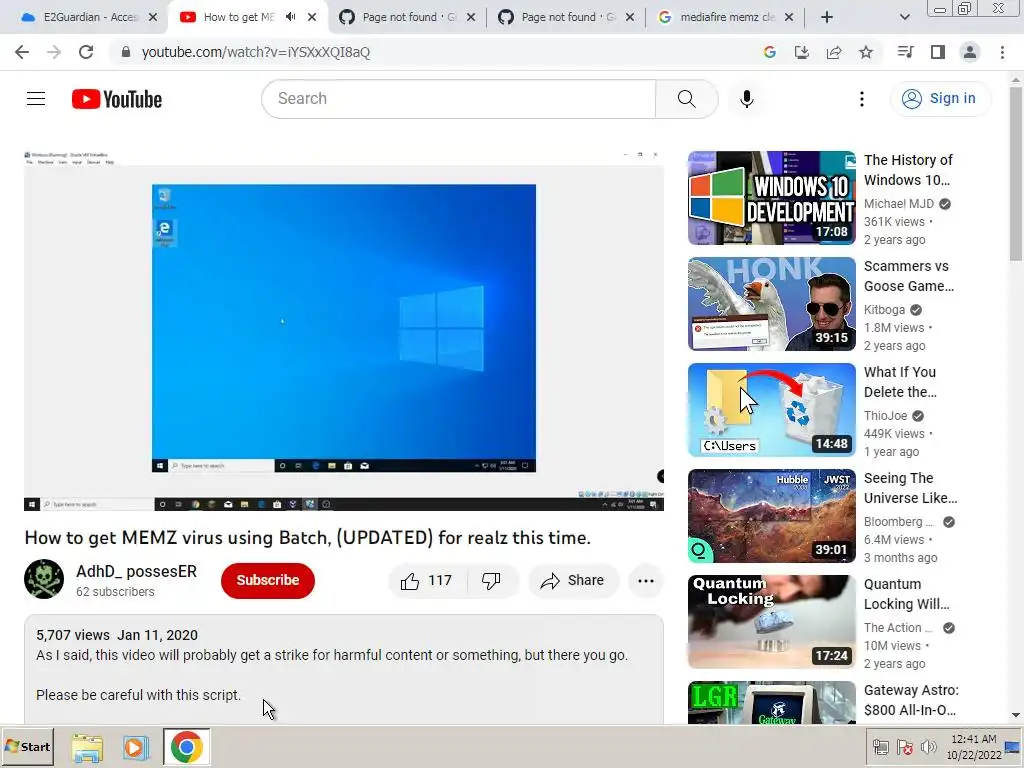Open YouTube settings three-dot menu
1024x768 pixels.
tap(861, 99)
